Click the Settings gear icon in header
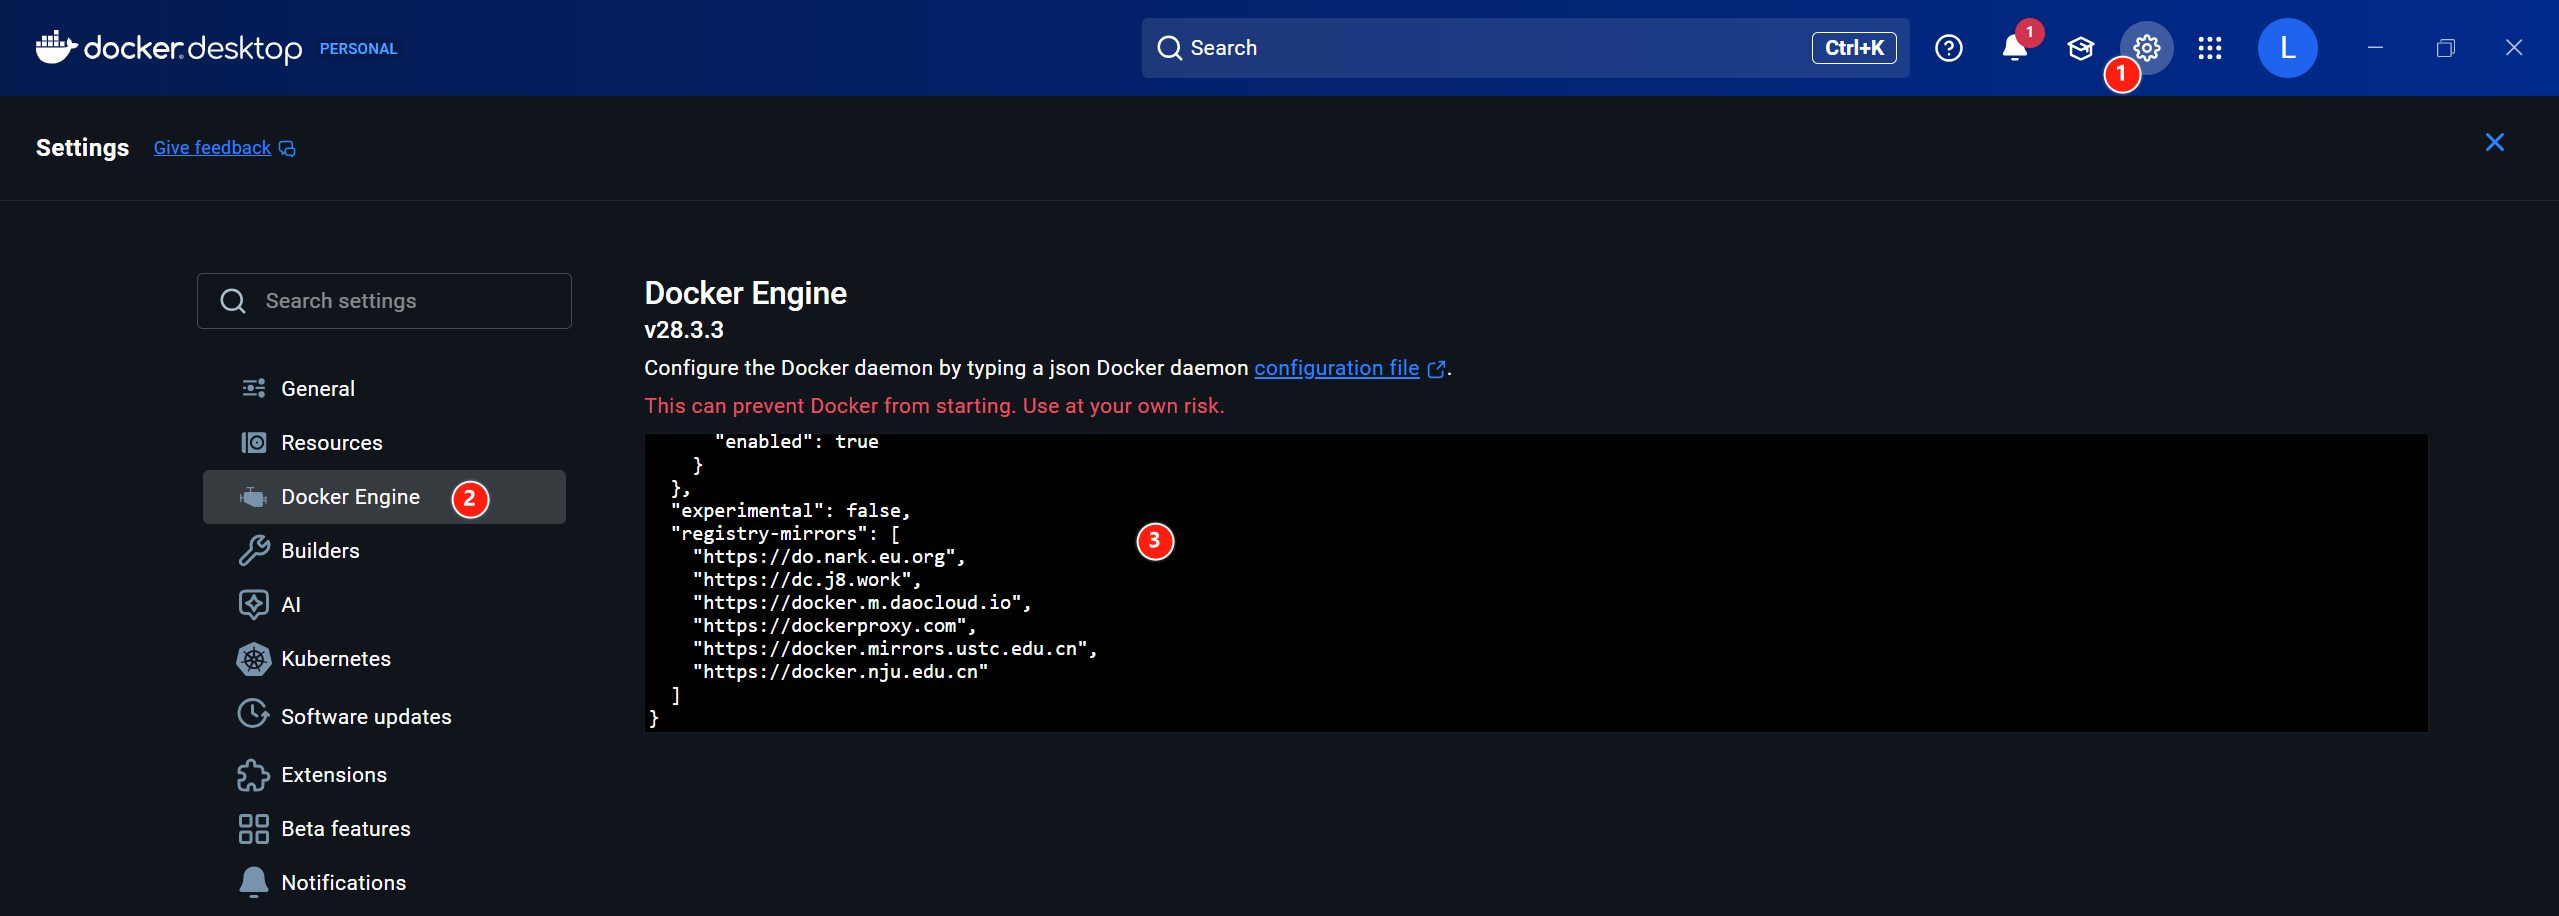This screenshot has height=916, width=2559. [x=2146, y=48]
